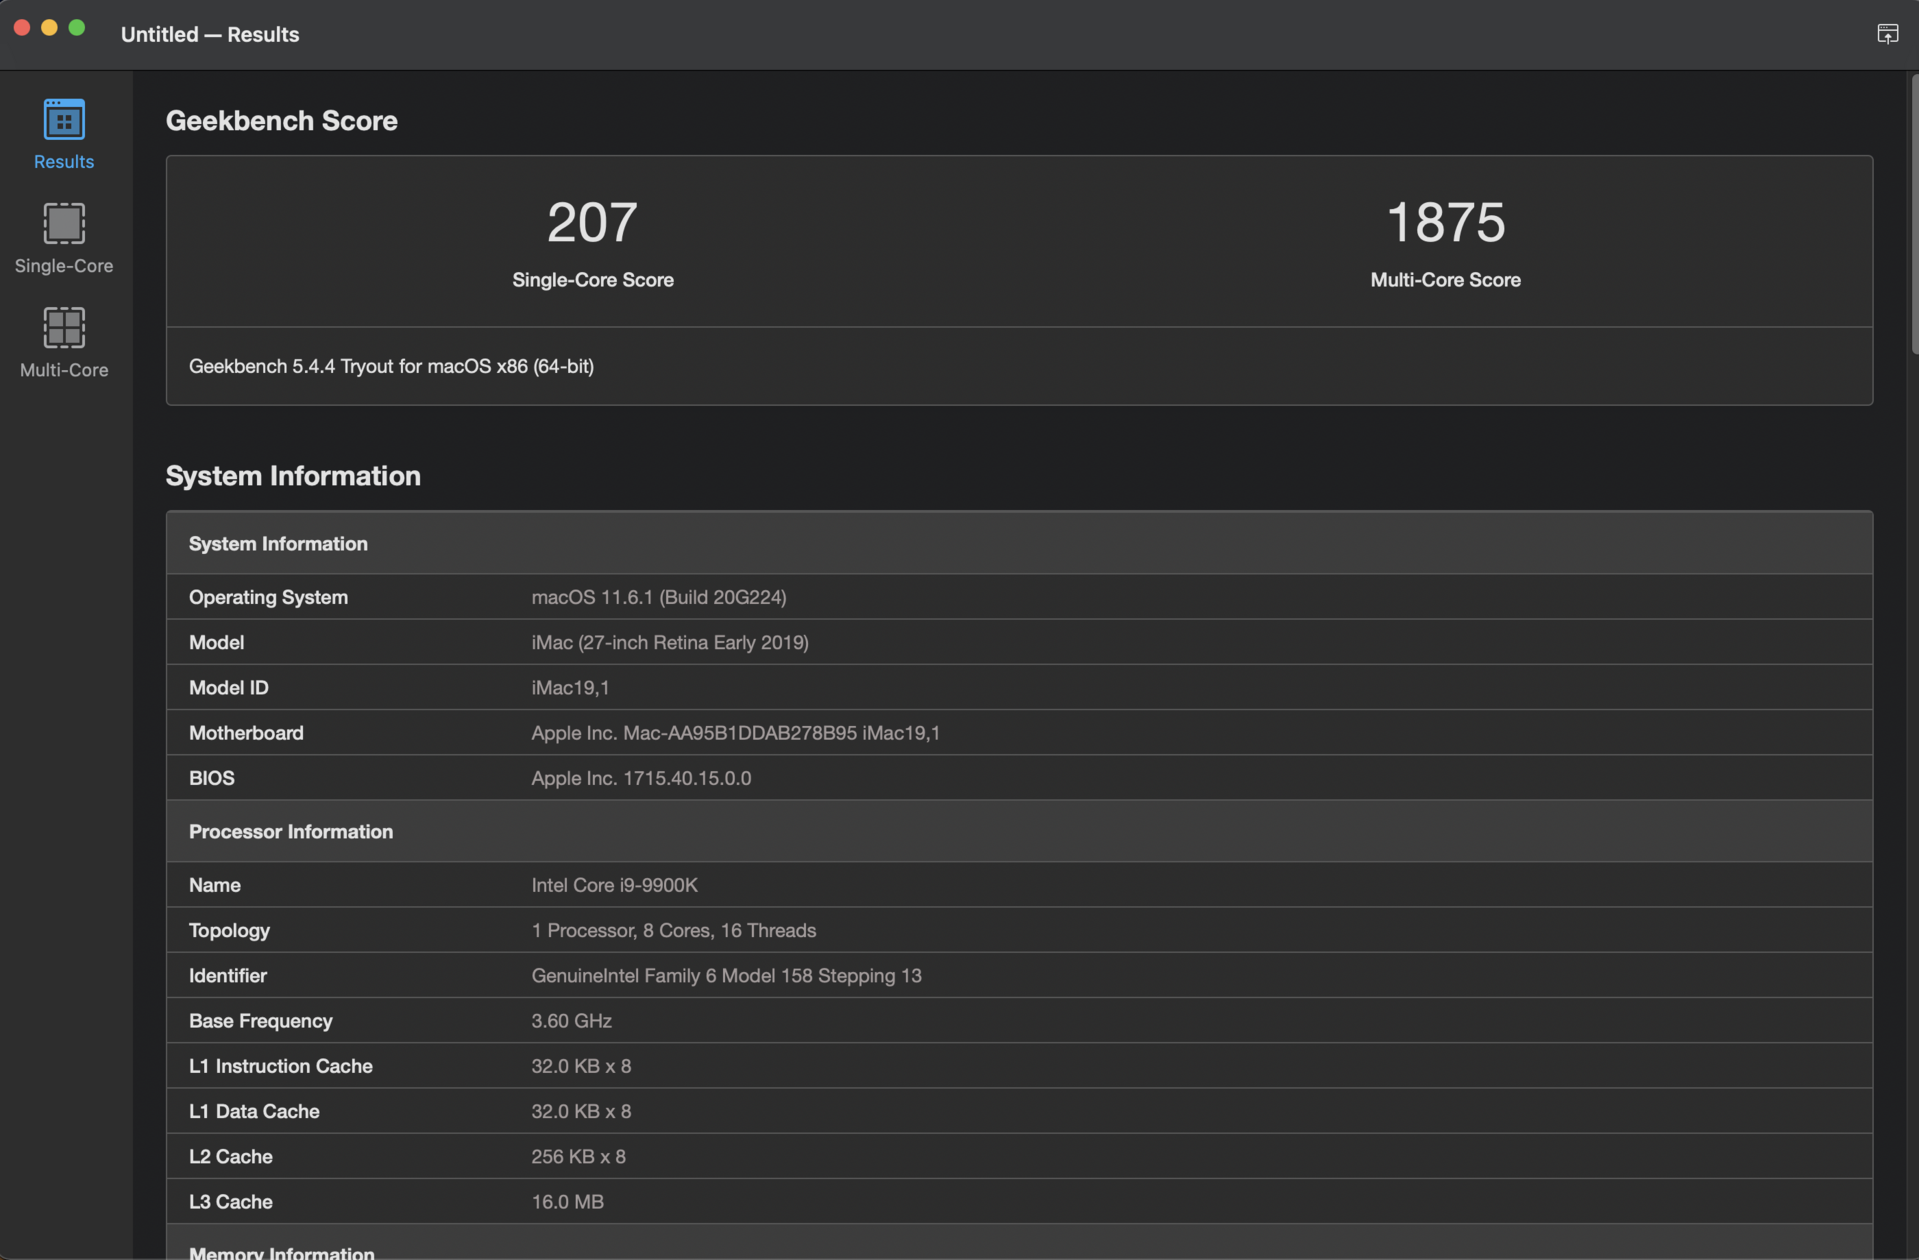Select the Model ID value iMac19,1
Screen dimensions: 1919x1260
[570, 688]
